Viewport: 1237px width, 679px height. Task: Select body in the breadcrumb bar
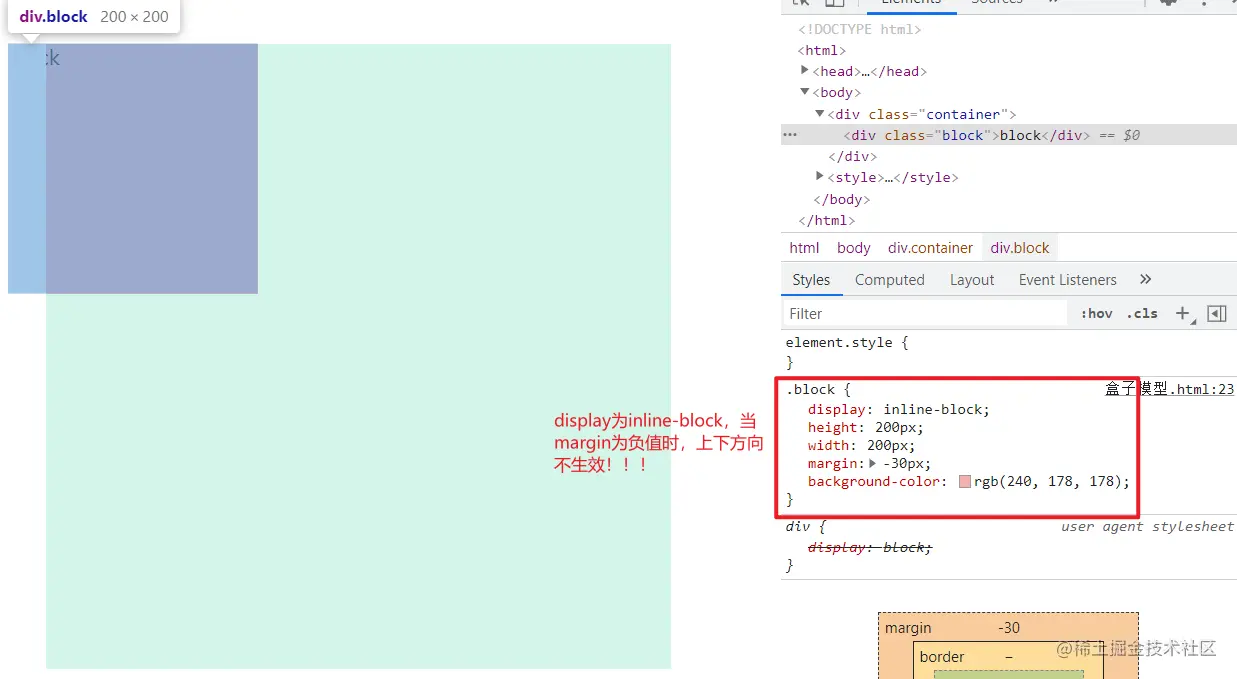click(854, 248)
